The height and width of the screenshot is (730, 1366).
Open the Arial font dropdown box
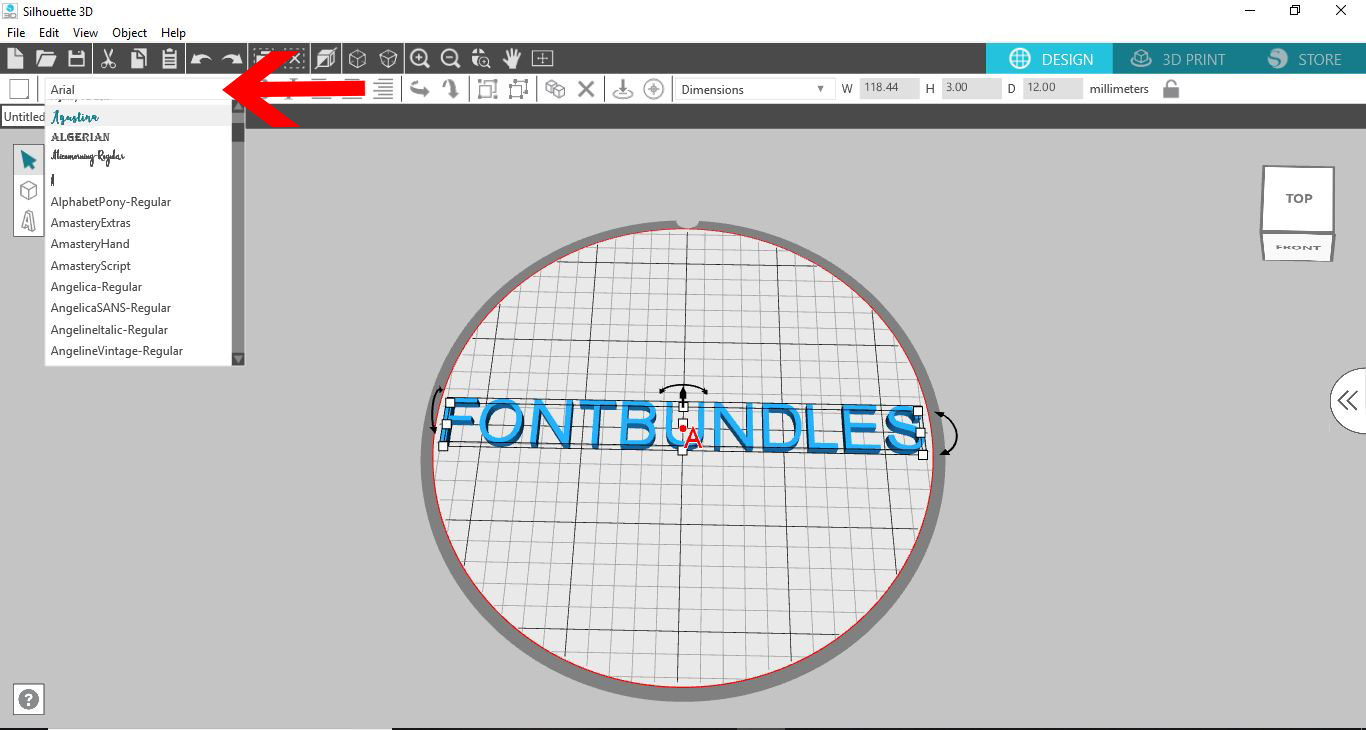click(139, 89)
